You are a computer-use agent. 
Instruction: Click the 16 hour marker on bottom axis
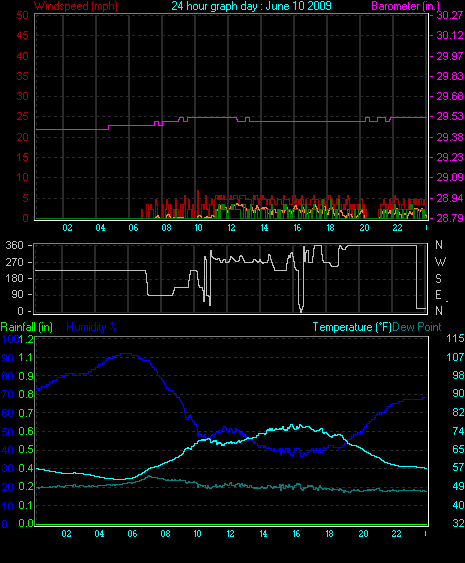[296, 534]
